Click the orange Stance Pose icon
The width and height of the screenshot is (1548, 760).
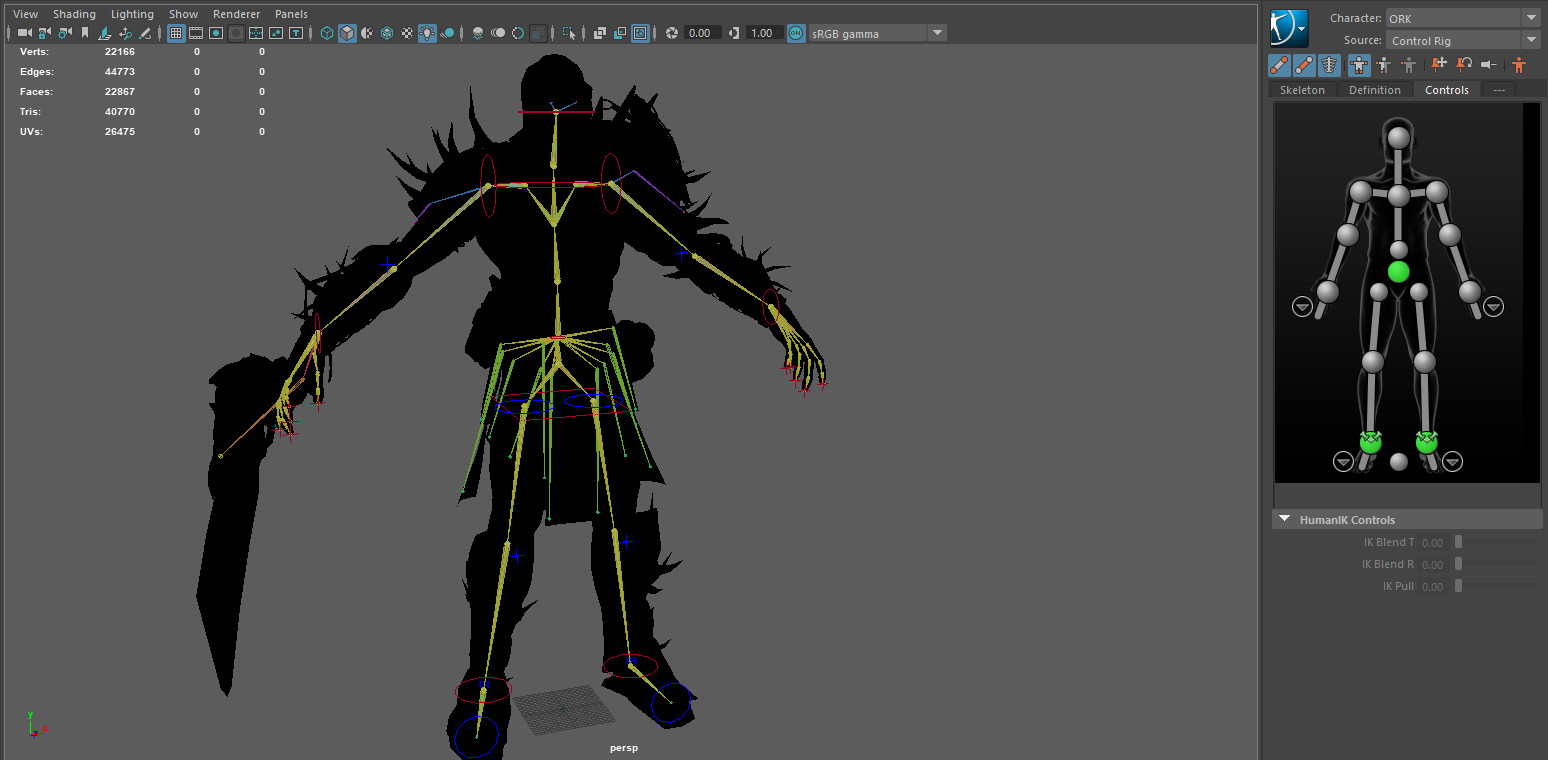(x=1519, y=65)
